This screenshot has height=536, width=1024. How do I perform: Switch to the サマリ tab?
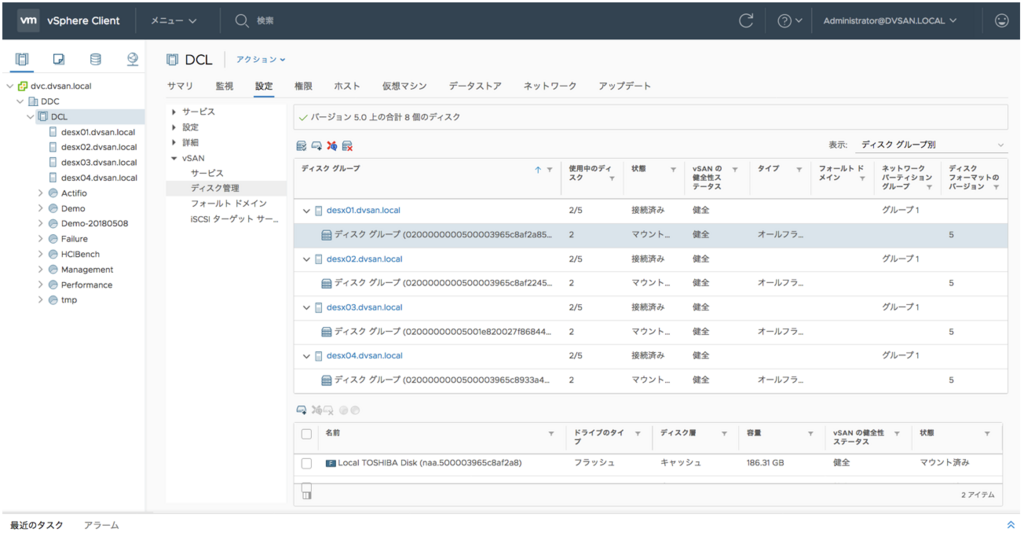point(180,86)
